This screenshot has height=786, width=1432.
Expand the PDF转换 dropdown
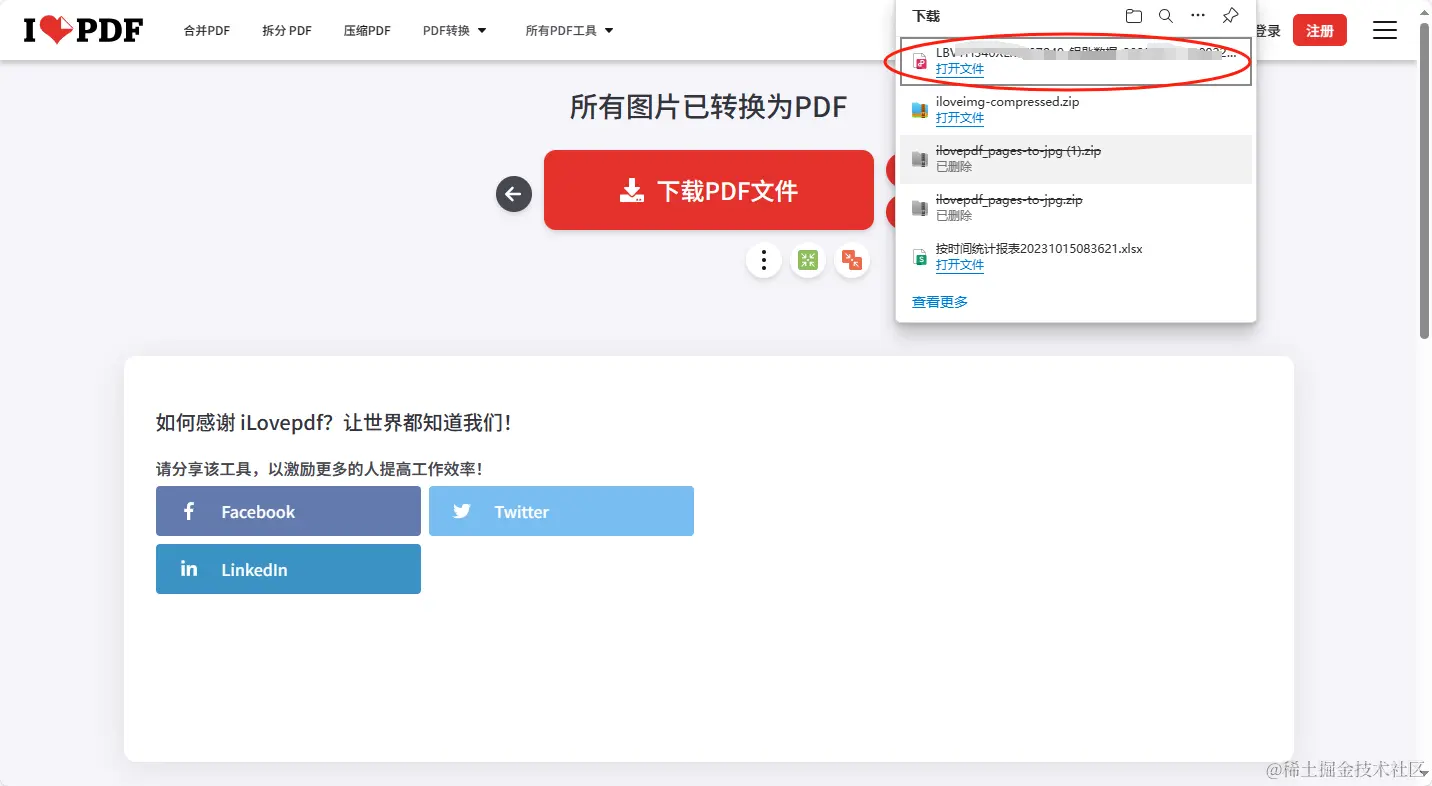coord(455,31)
